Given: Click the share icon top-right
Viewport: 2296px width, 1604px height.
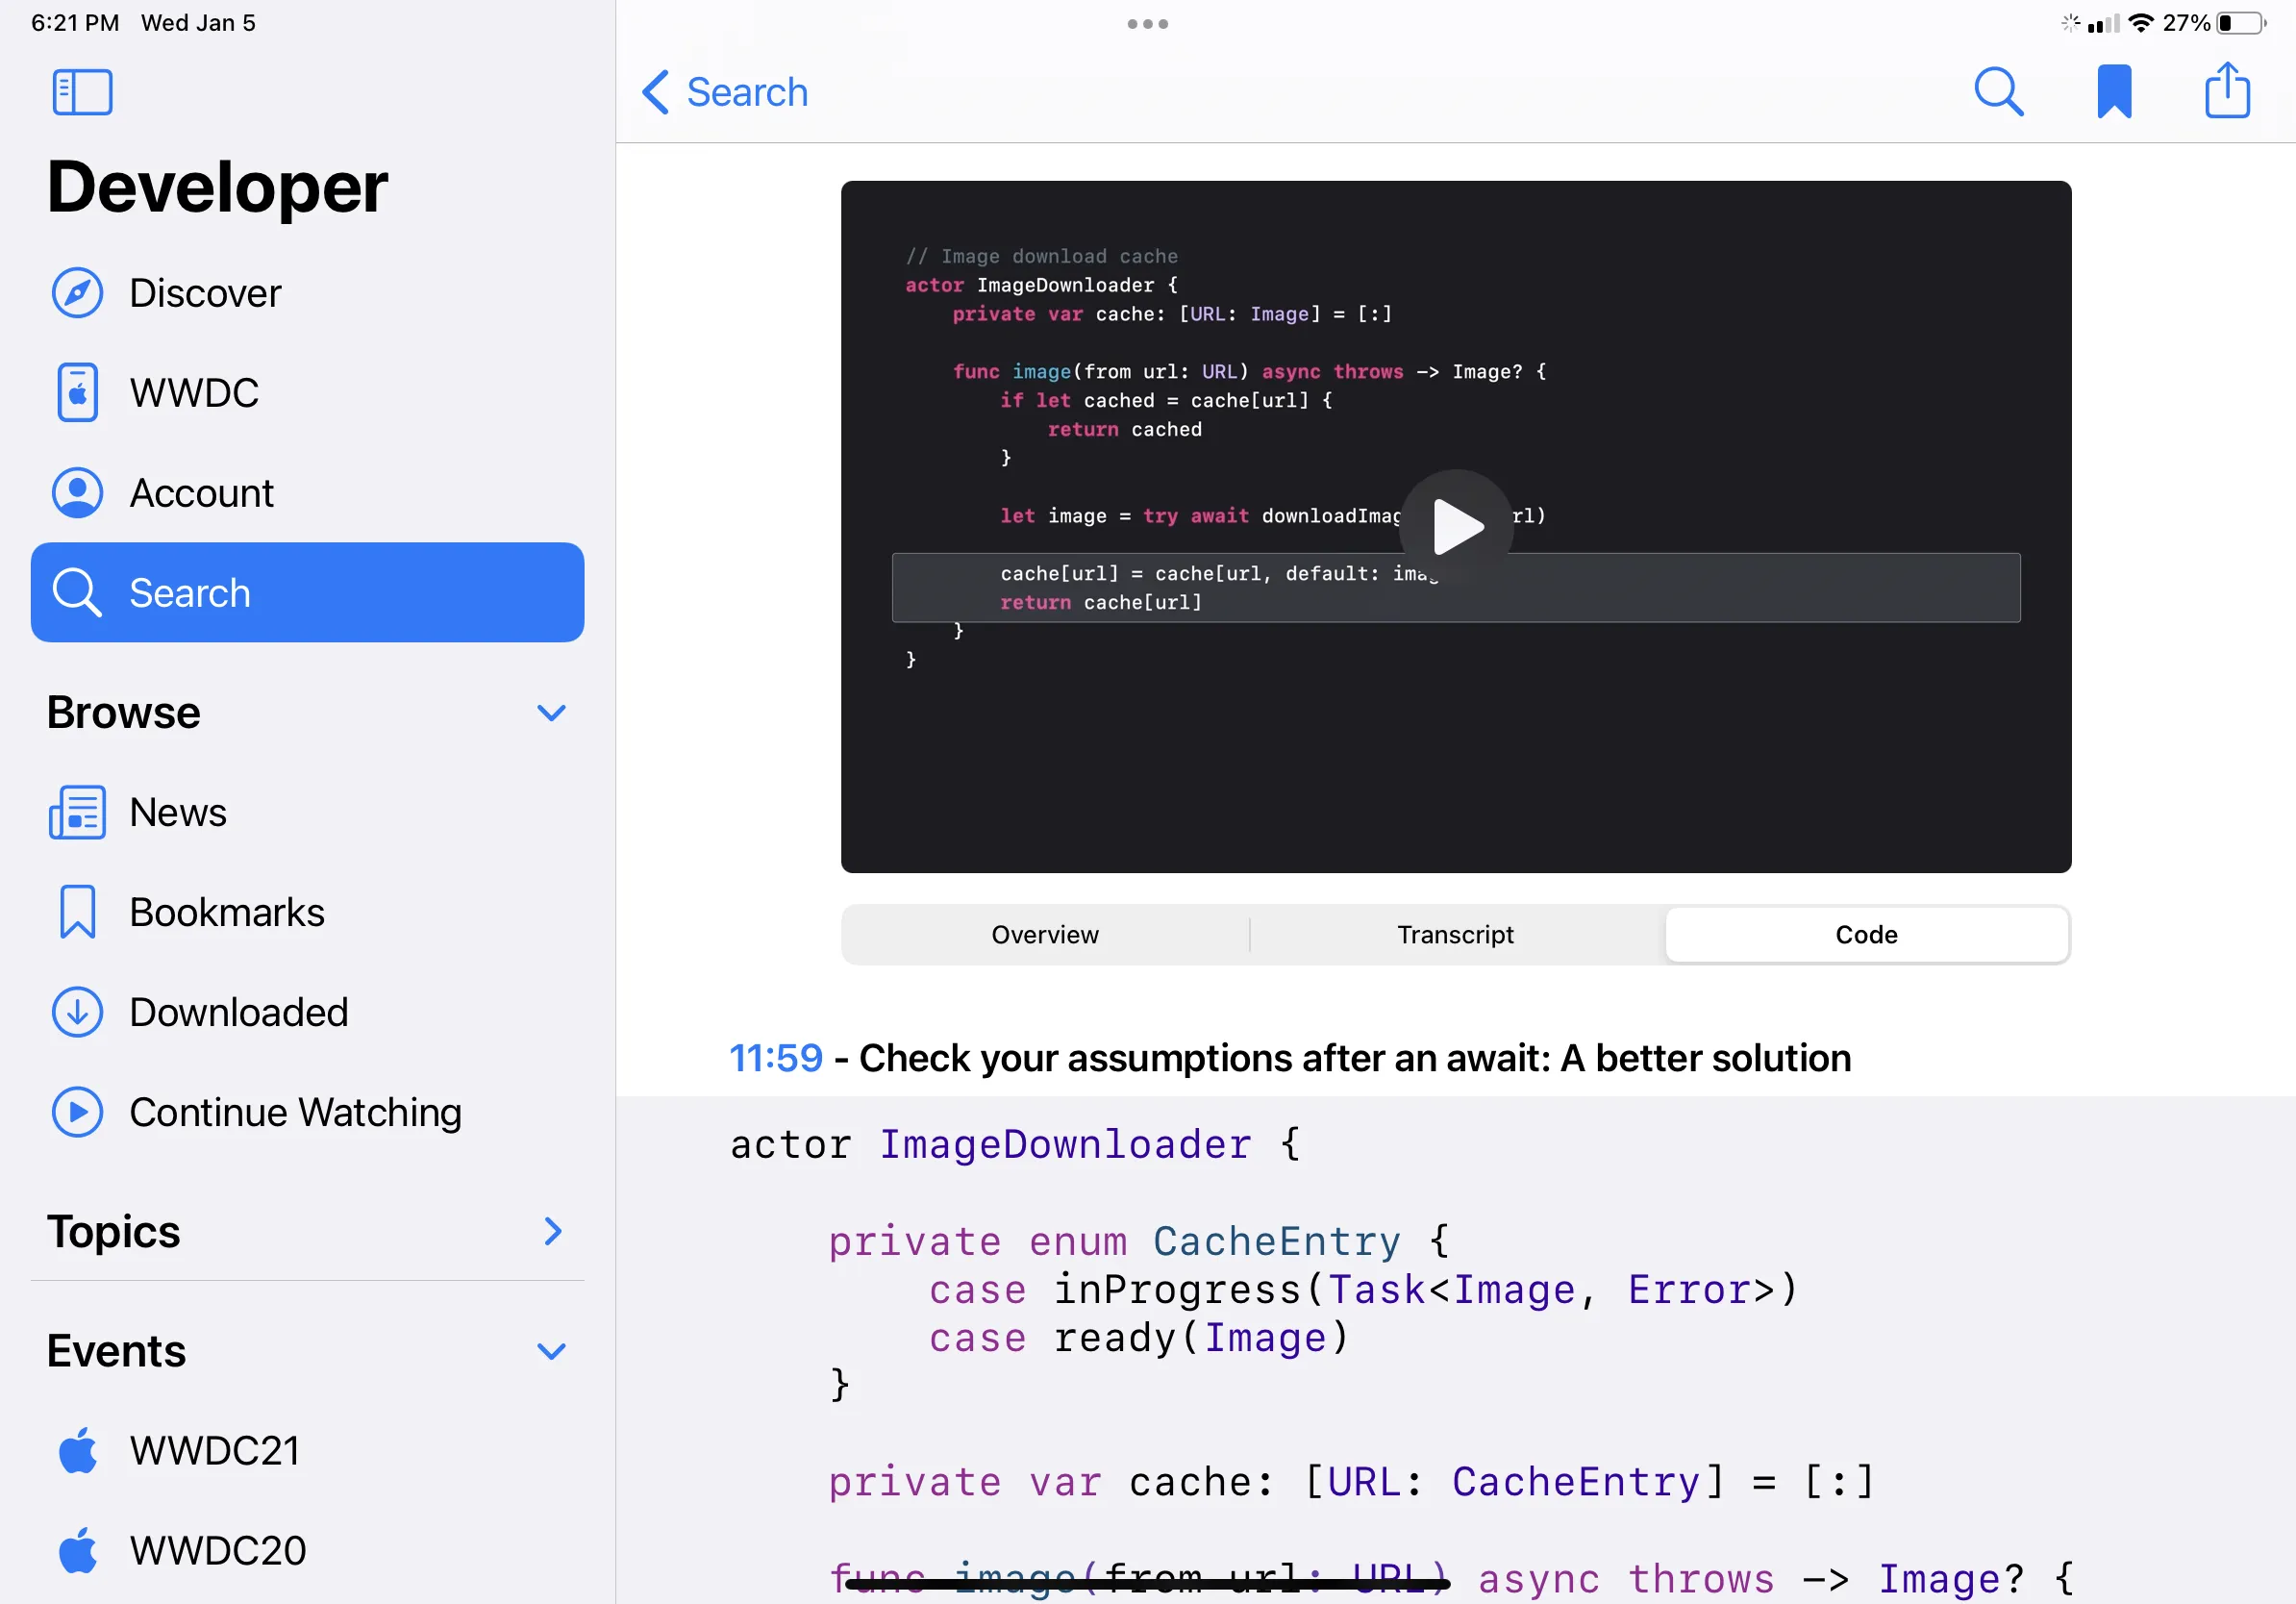Looking at the screenshot, I should point(2228,89).
